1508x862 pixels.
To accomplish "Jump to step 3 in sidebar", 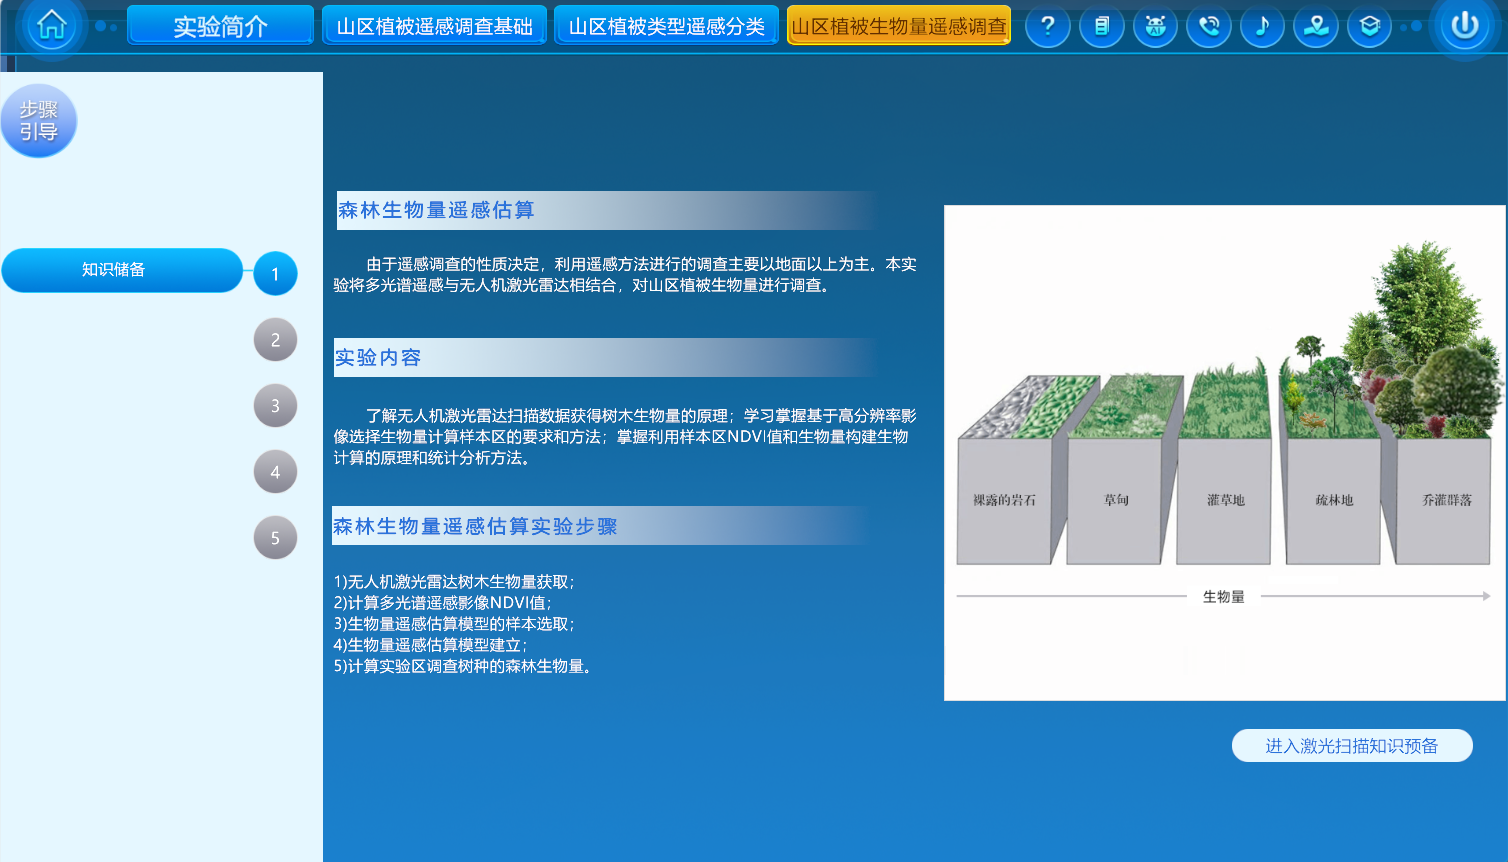I will 275,406.
